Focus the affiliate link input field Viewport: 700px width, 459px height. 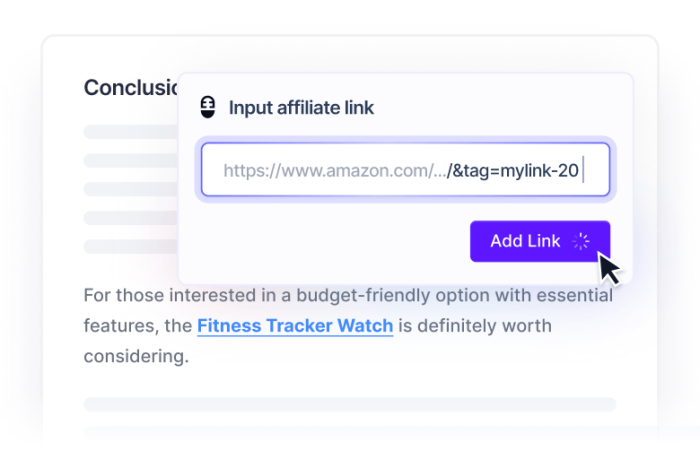click(404, 170)
